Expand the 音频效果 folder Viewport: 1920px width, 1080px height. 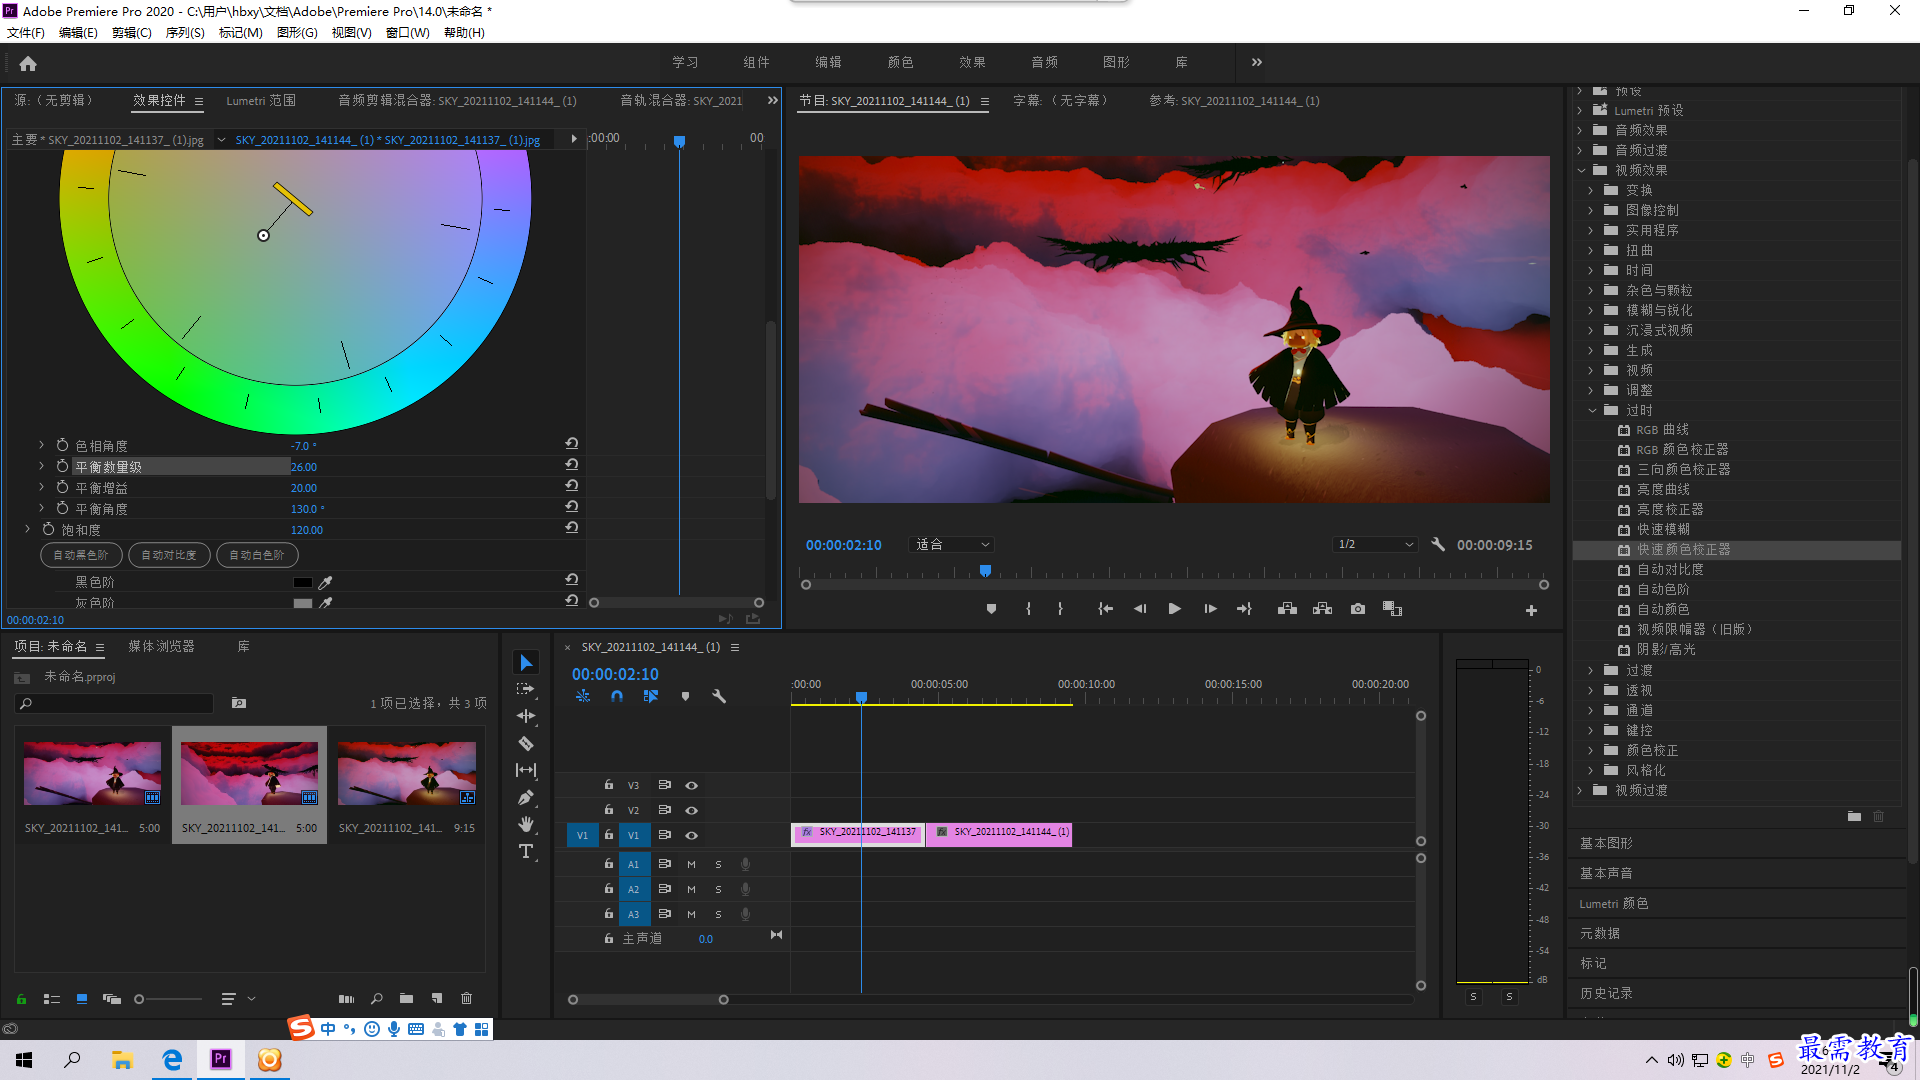coord(1580,130)
